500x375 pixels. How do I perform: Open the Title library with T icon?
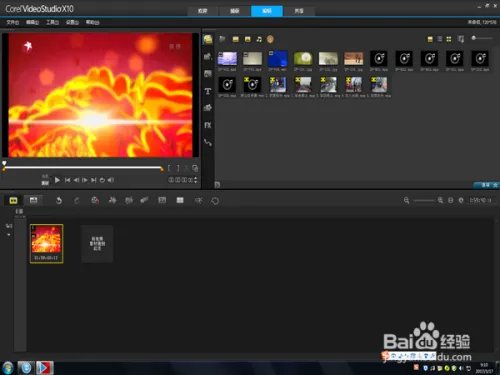(x=208, y=91)
